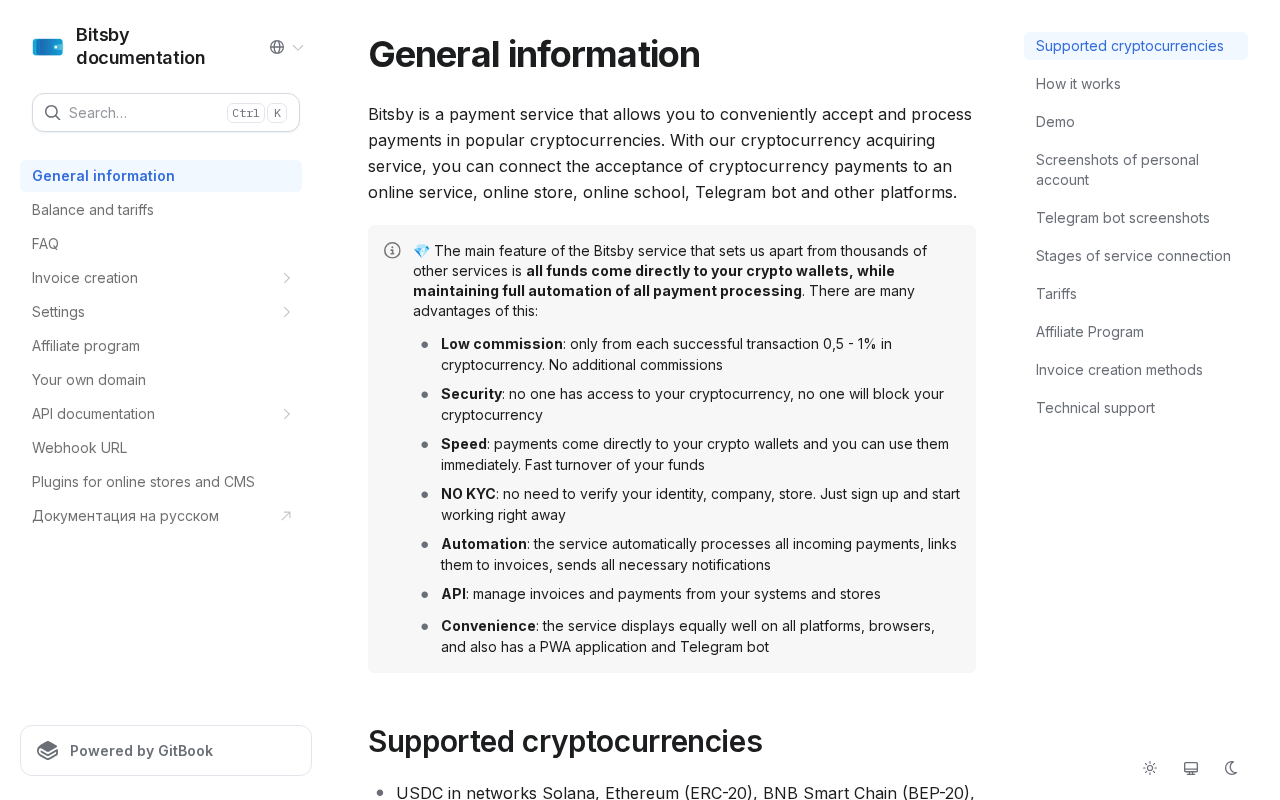The image size is (1280, 800).
Task: Open the FAQ page
Action: (x=45, y=244)
